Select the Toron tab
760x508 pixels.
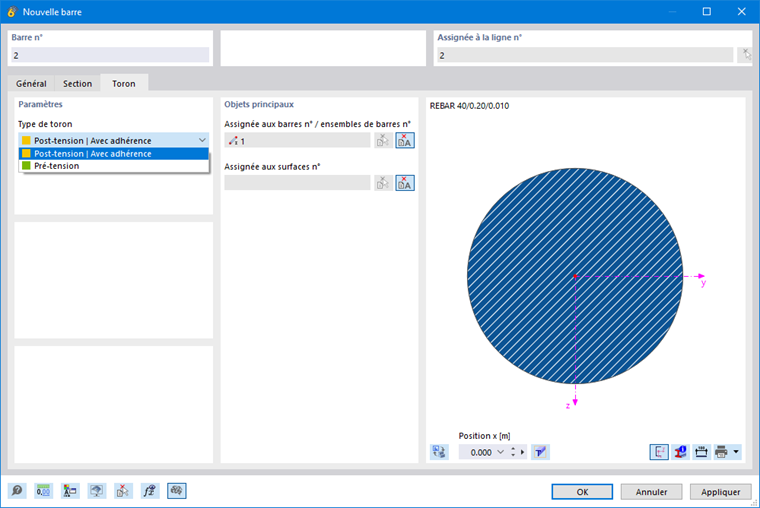(124, 83)
